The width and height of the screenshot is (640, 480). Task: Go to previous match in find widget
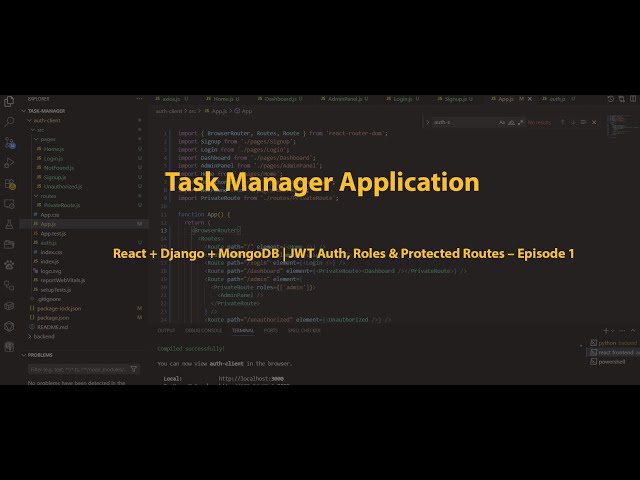click(562, 122)
